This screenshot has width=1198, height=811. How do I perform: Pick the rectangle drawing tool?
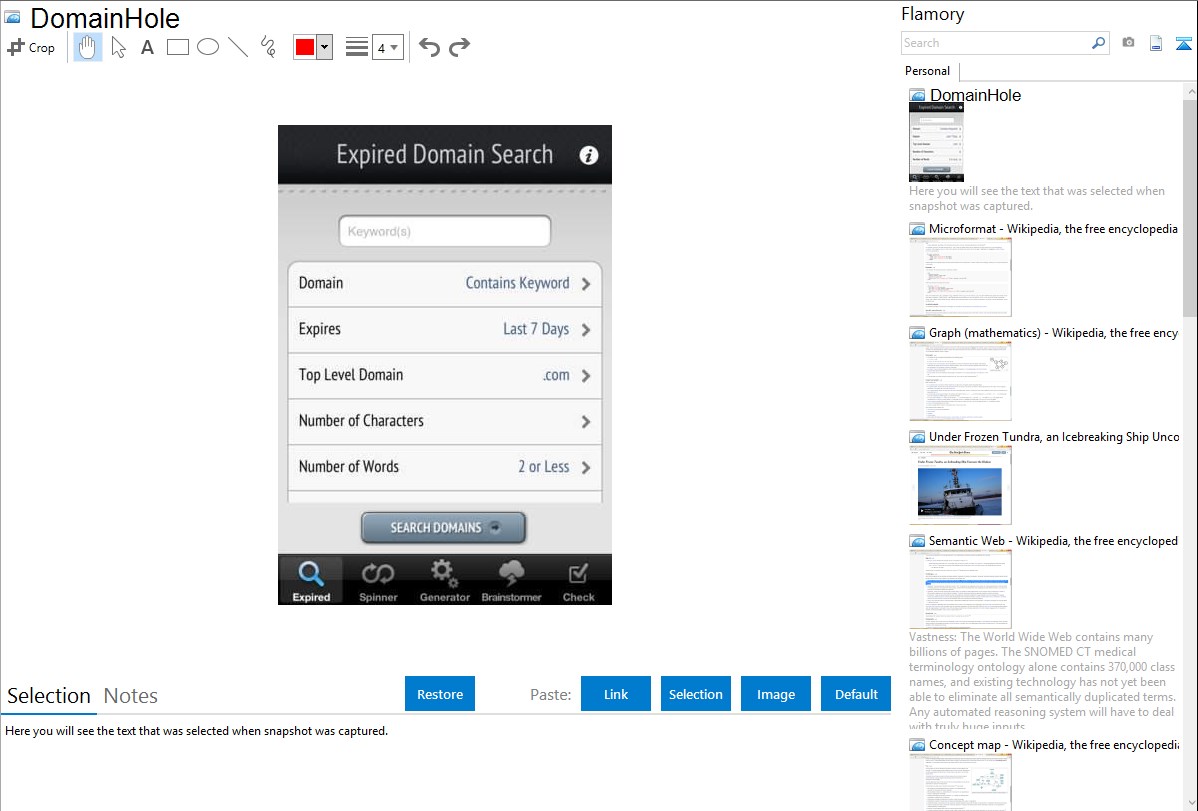(177, 47)
